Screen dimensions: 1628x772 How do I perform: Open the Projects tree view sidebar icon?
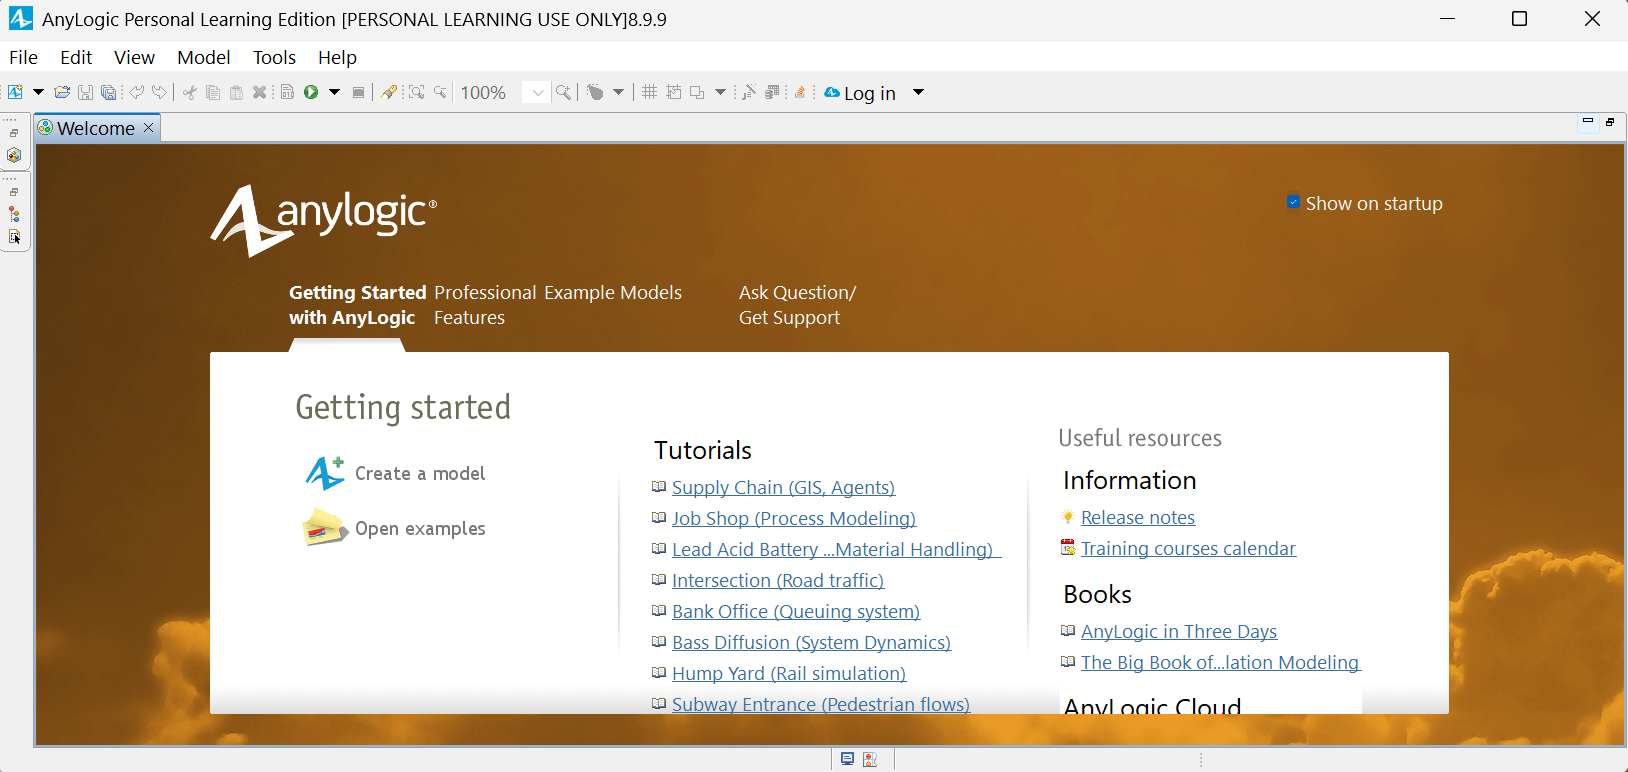[14, 214]
